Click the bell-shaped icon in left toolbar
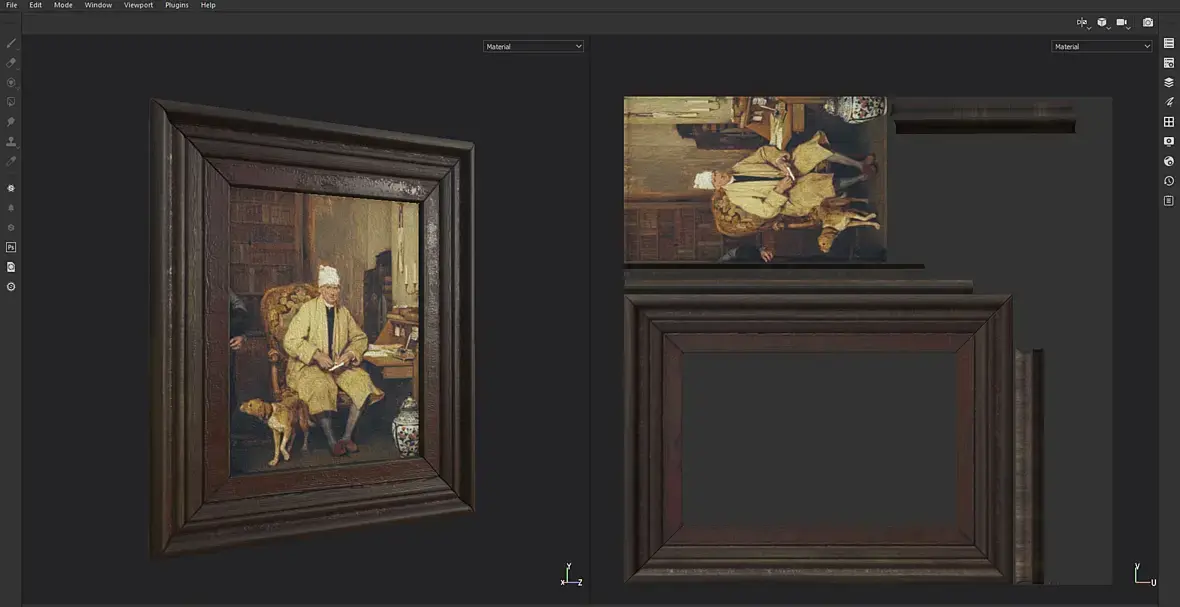 [11, 208]
